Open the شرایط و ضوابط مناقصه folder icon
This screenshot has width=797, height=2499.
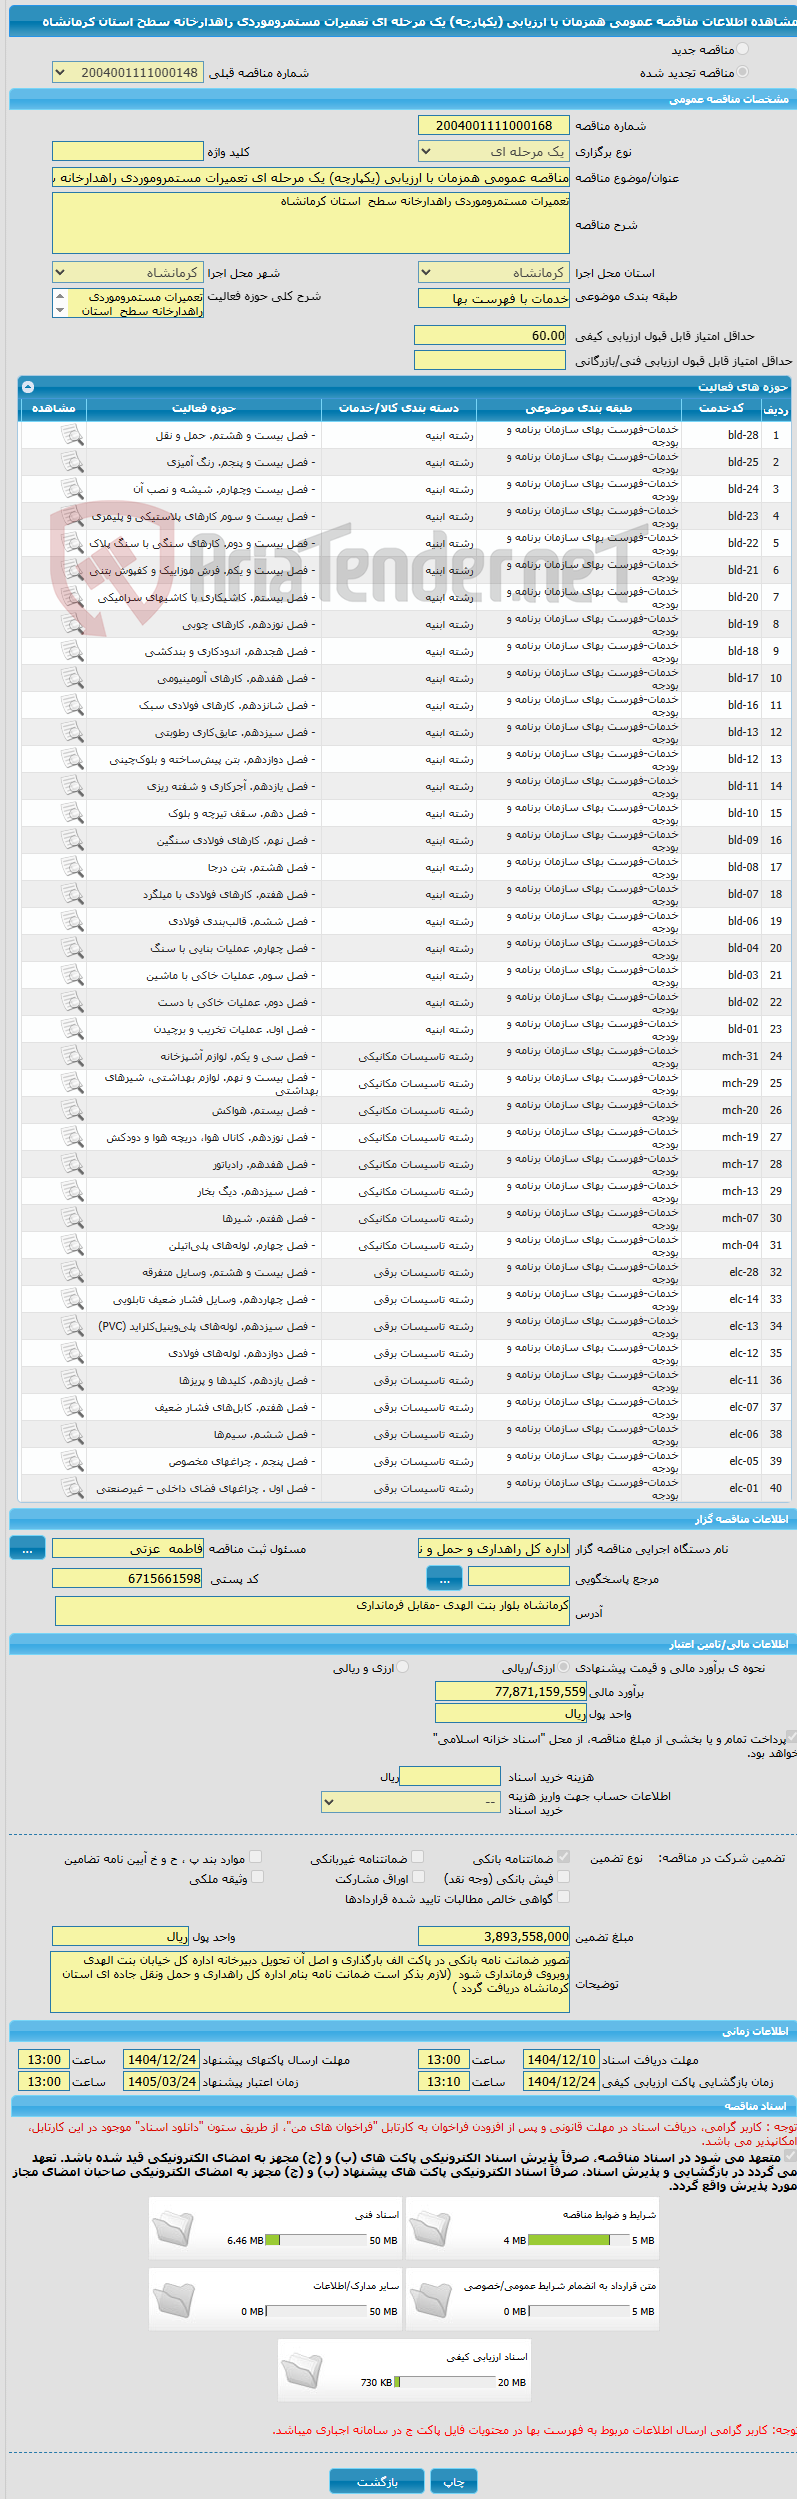click(430, 2228)
